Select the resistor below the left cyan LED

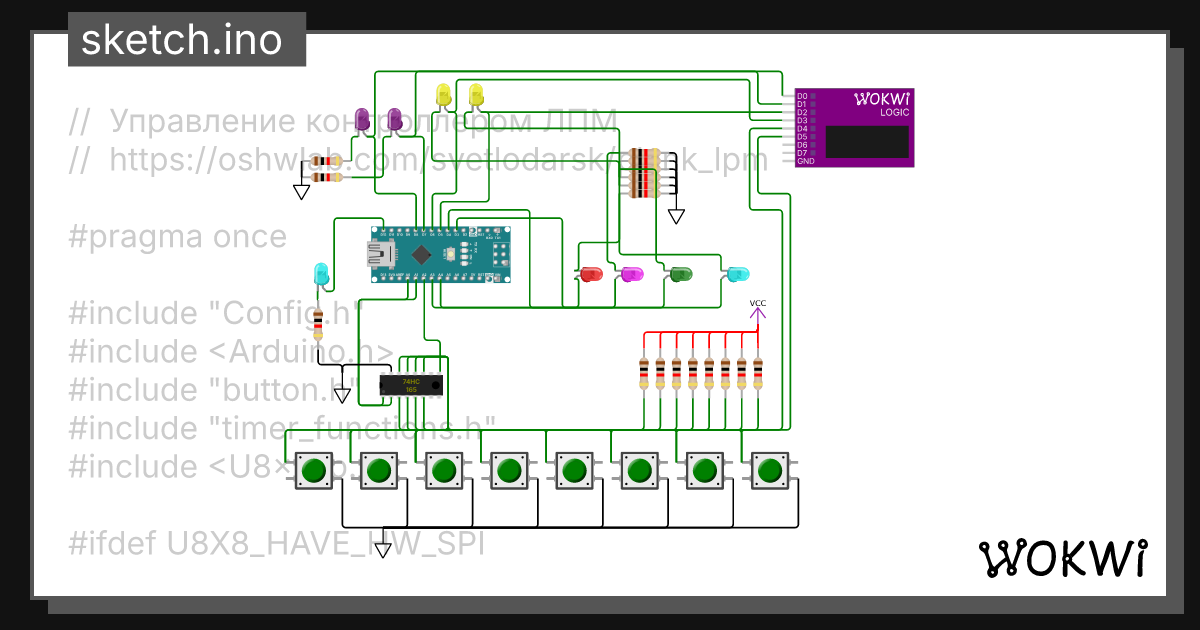[320, 326]
